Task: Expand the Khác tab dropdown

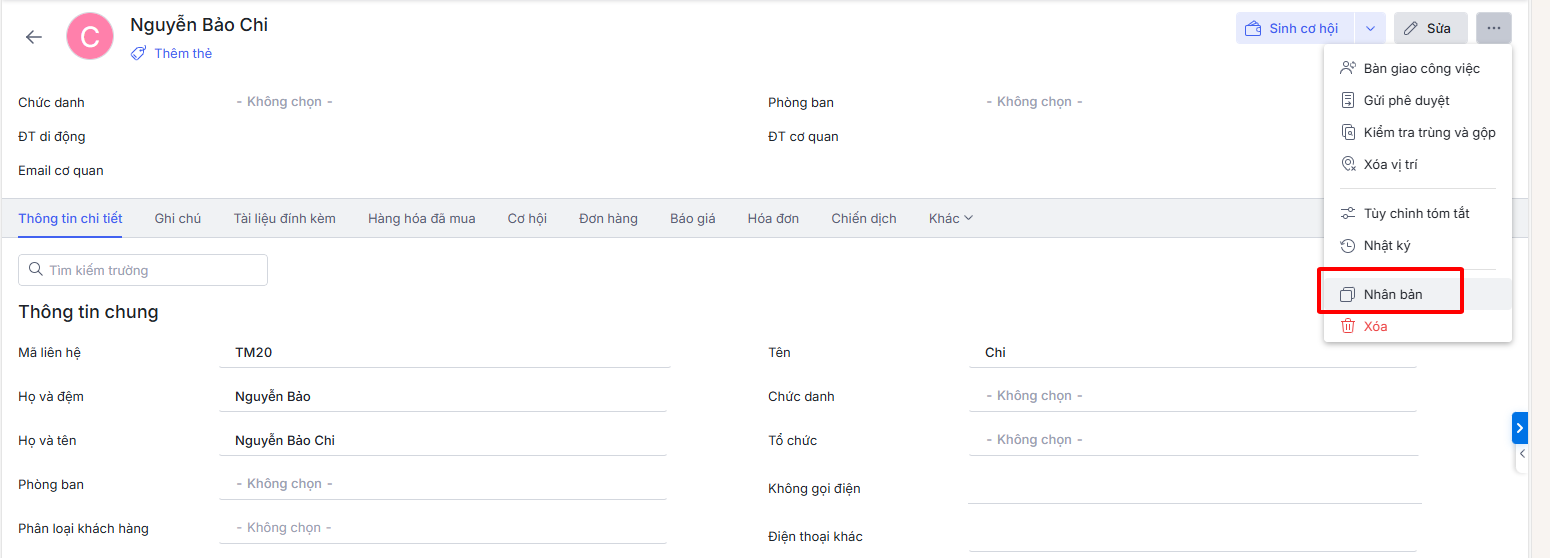Action: click(950, 219)
